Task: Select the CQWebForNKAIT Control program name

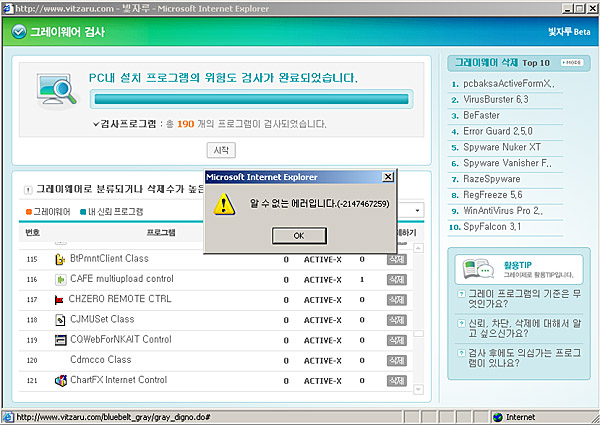Action: click(121, 340)
